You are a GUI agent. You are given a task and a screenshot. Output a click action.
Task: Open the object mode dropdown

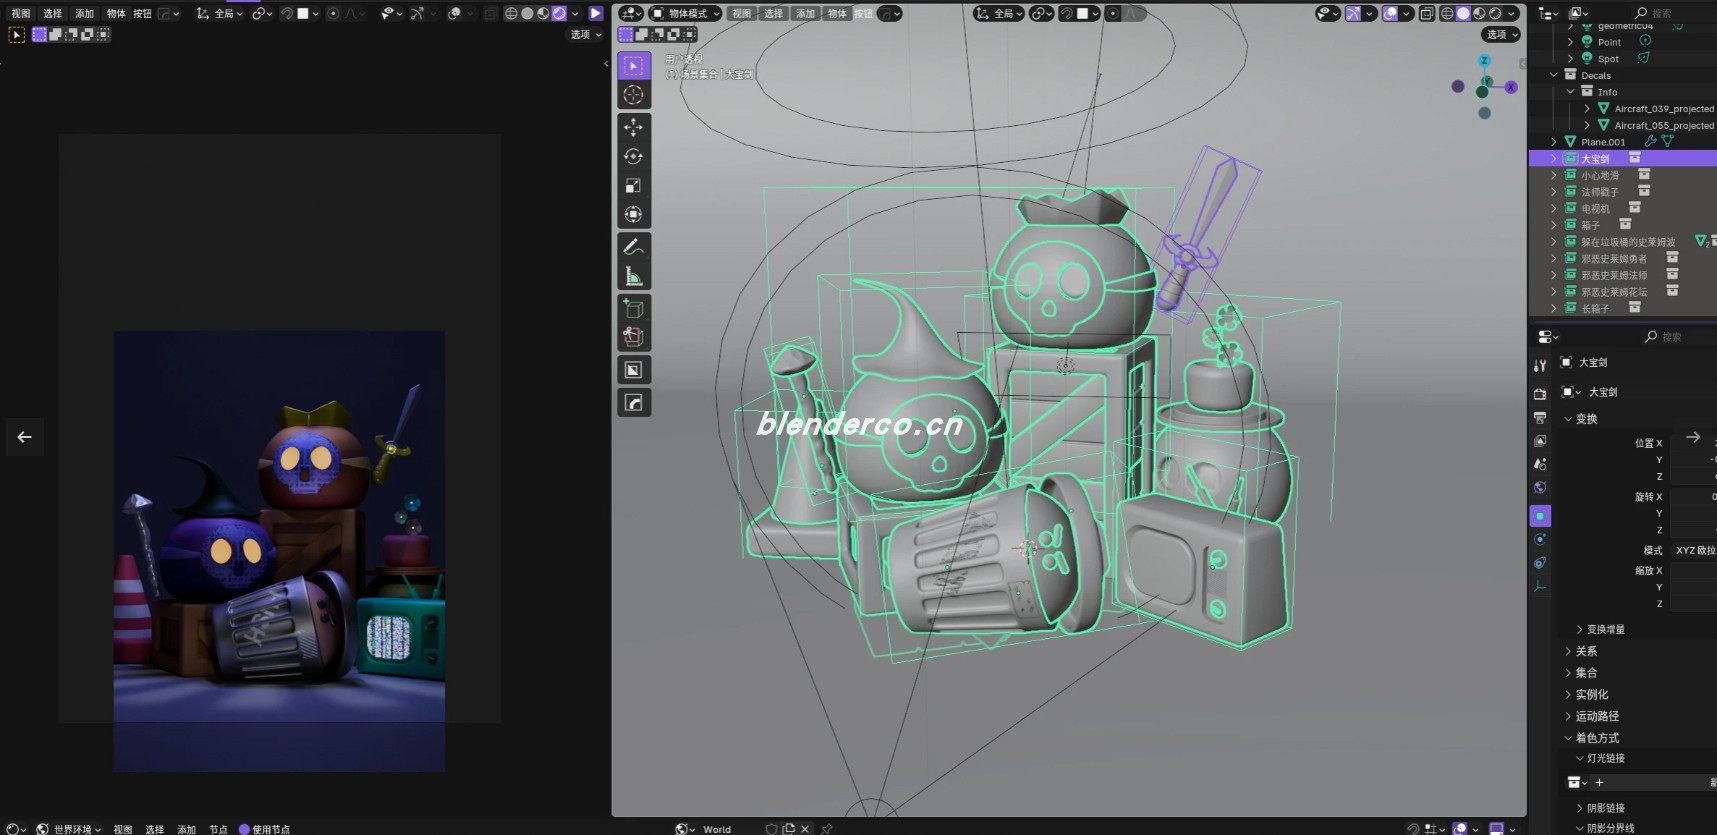(685, 13)
